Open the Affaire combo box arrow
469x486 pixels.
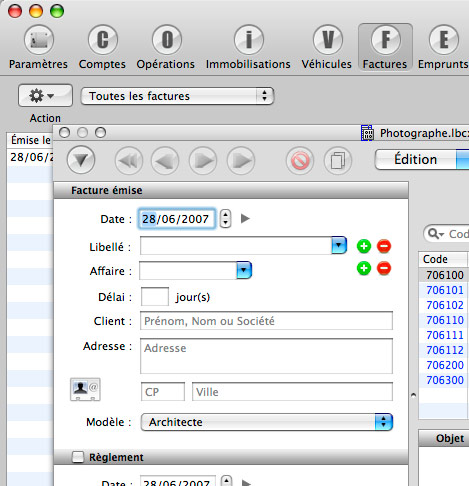pos(244,270)
